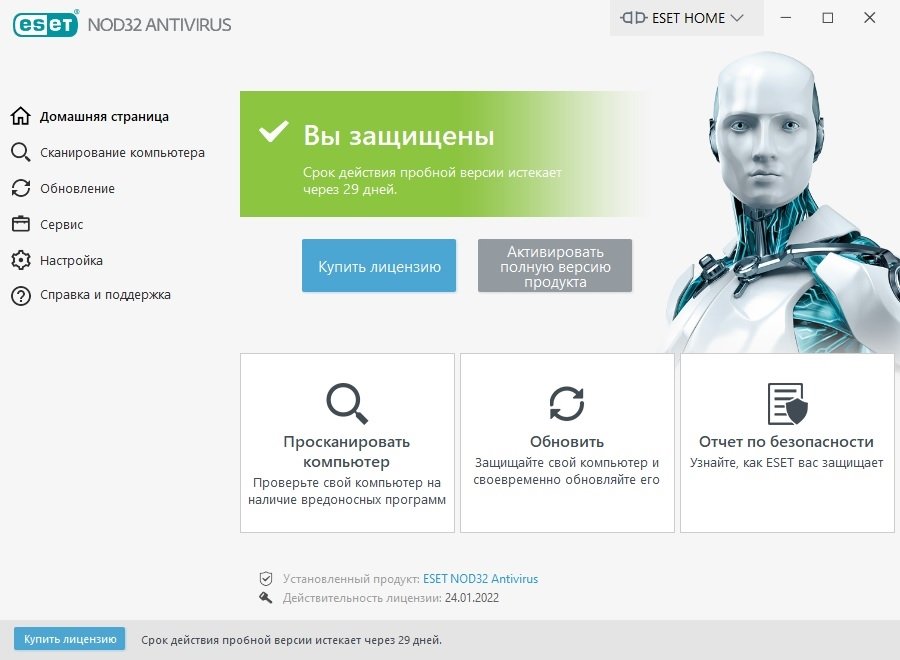Click the home icon beside Домашняя страница

coord(21,116)
